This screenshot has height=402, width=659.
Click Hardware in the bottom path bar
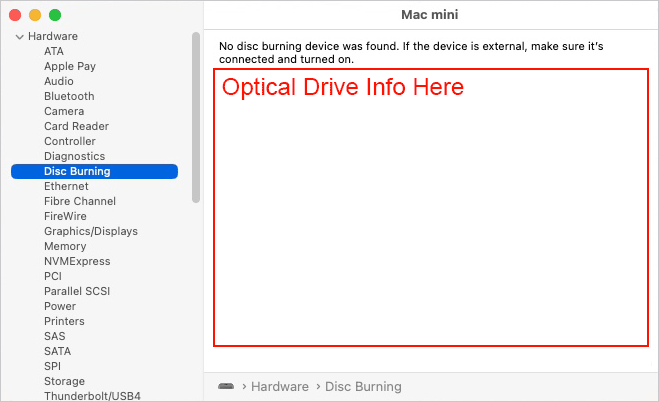coord(280,386)
